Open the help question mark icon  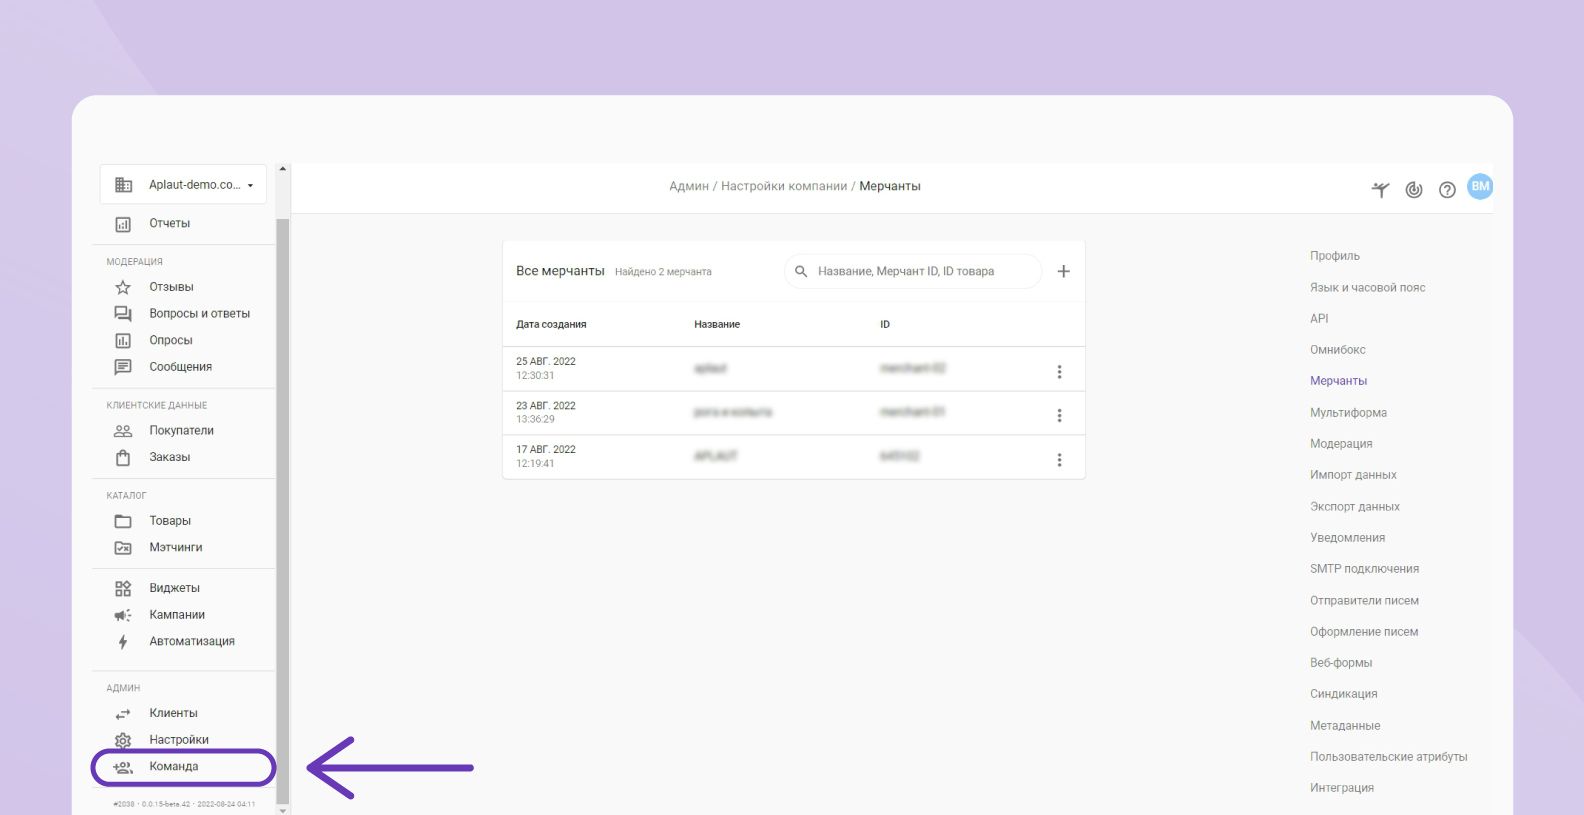click(x=1446, y=190)
